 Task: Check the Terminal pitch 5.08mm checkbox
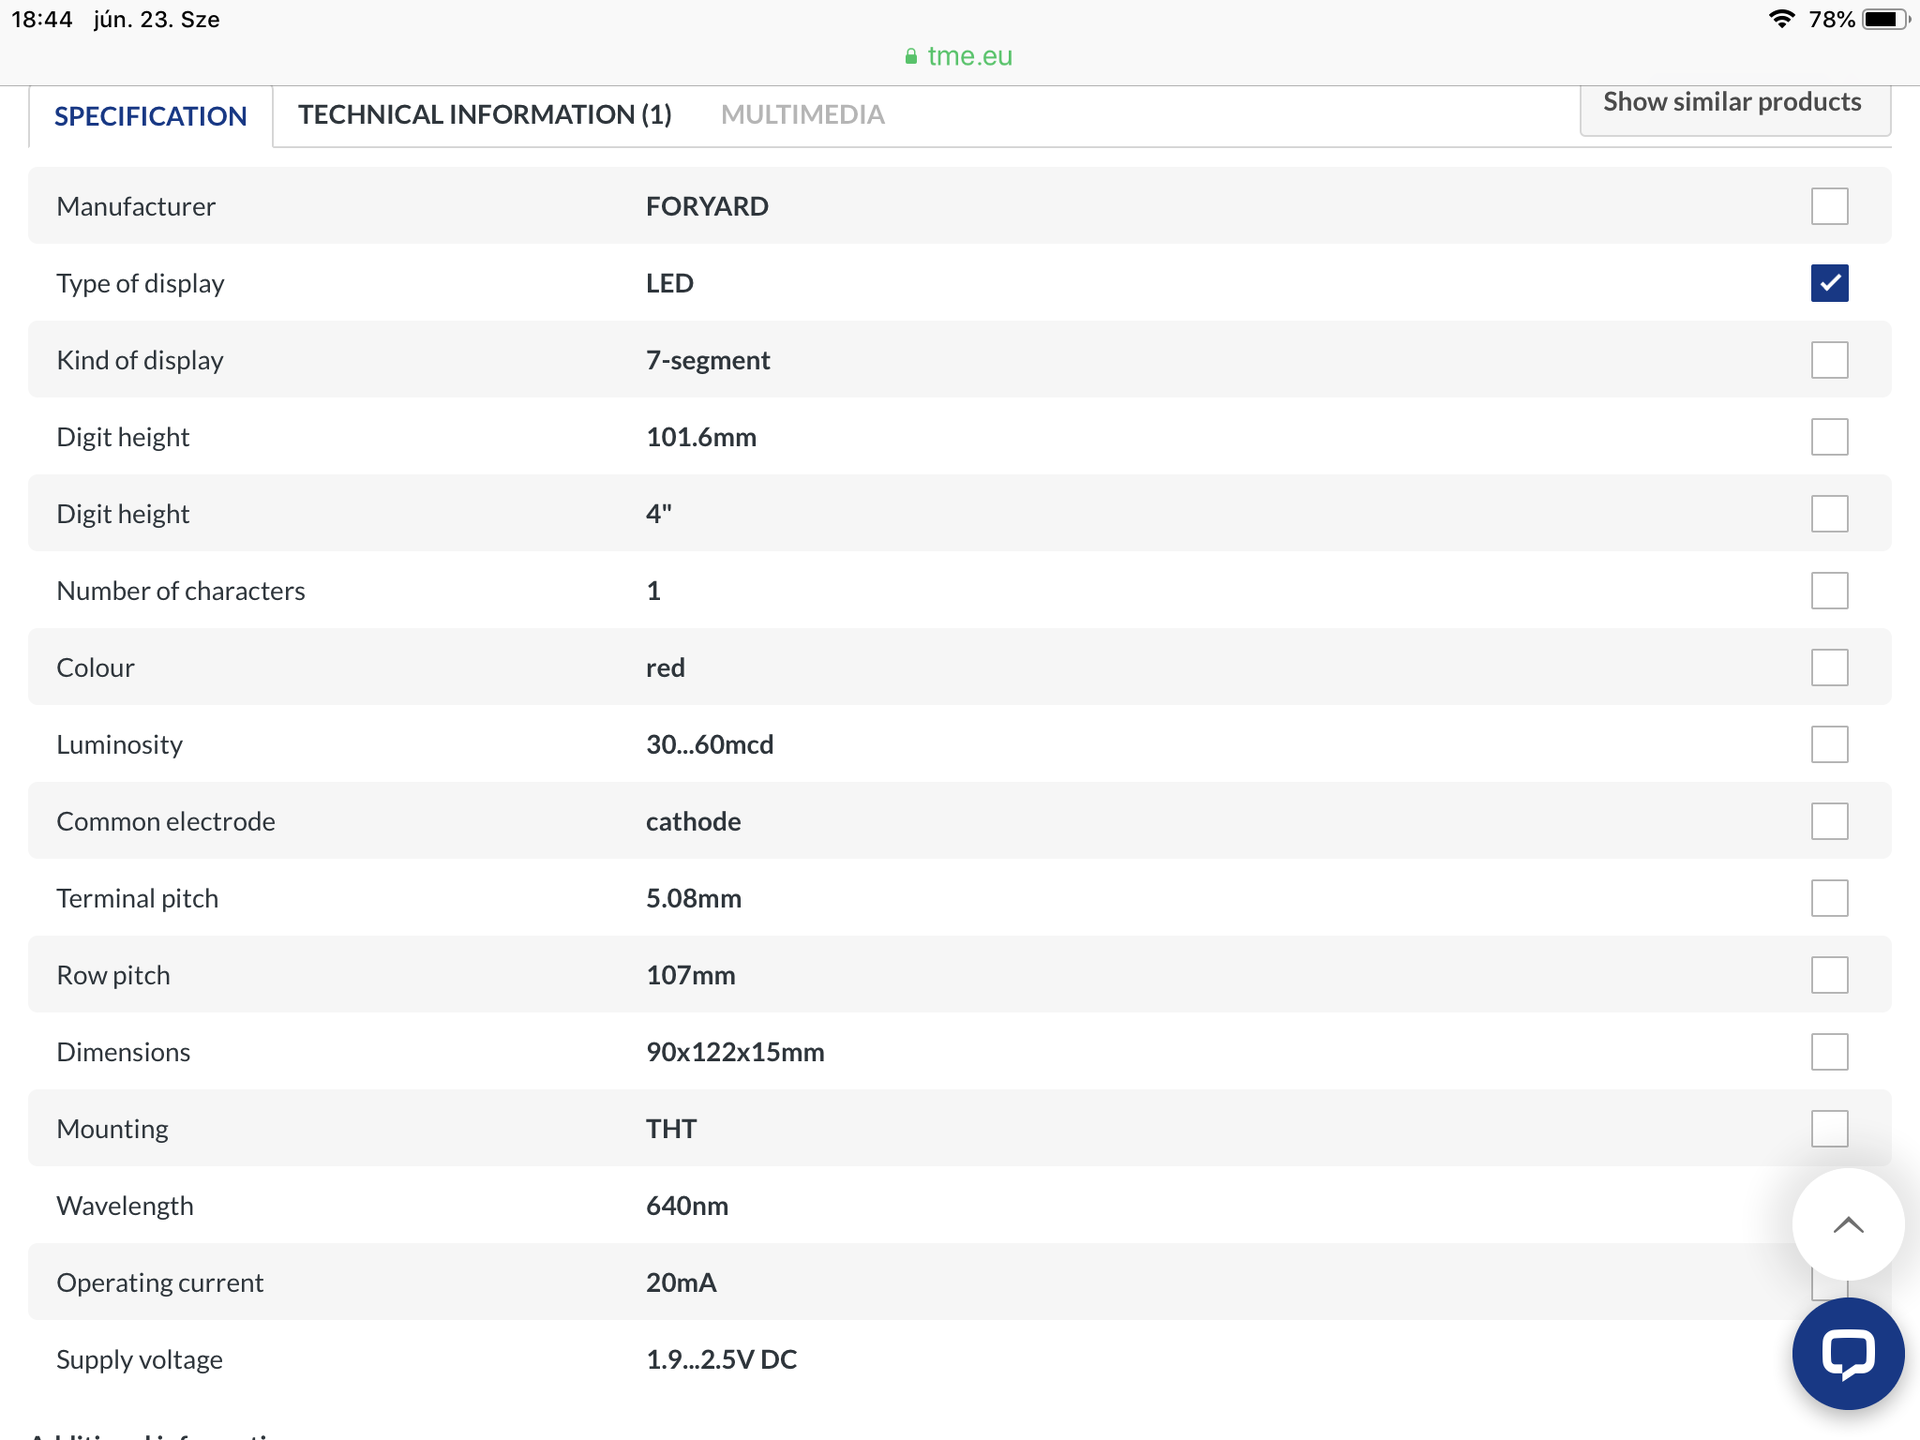(1829, 898)
